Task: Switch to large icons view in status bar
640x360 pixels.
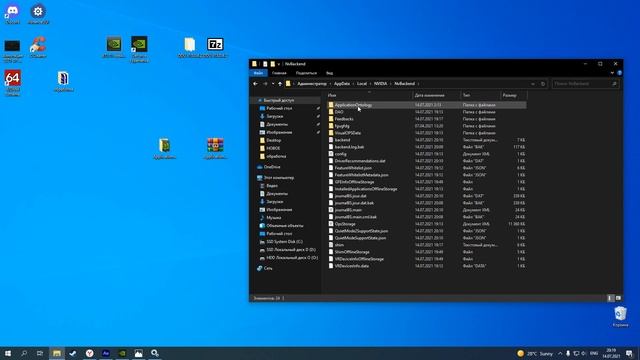Action: [x=618, y=298]
